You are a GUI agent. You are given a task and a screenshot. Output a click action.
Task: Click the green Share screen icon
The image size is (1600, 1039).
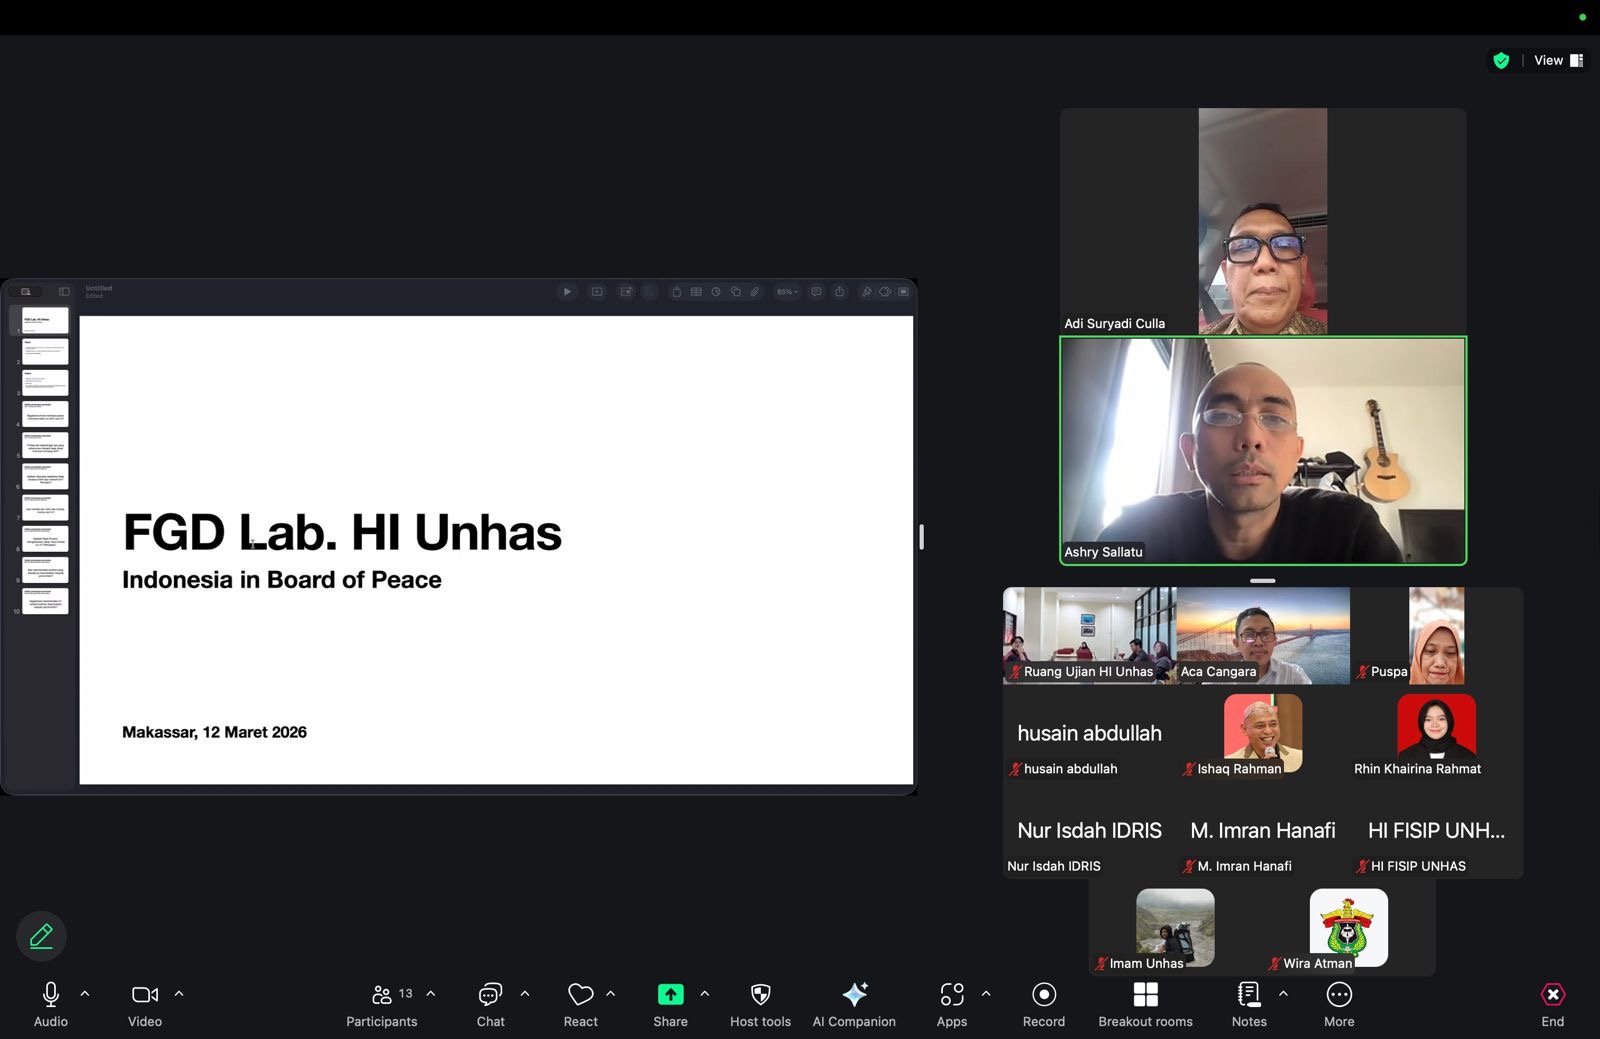click(x=670, y=994)
